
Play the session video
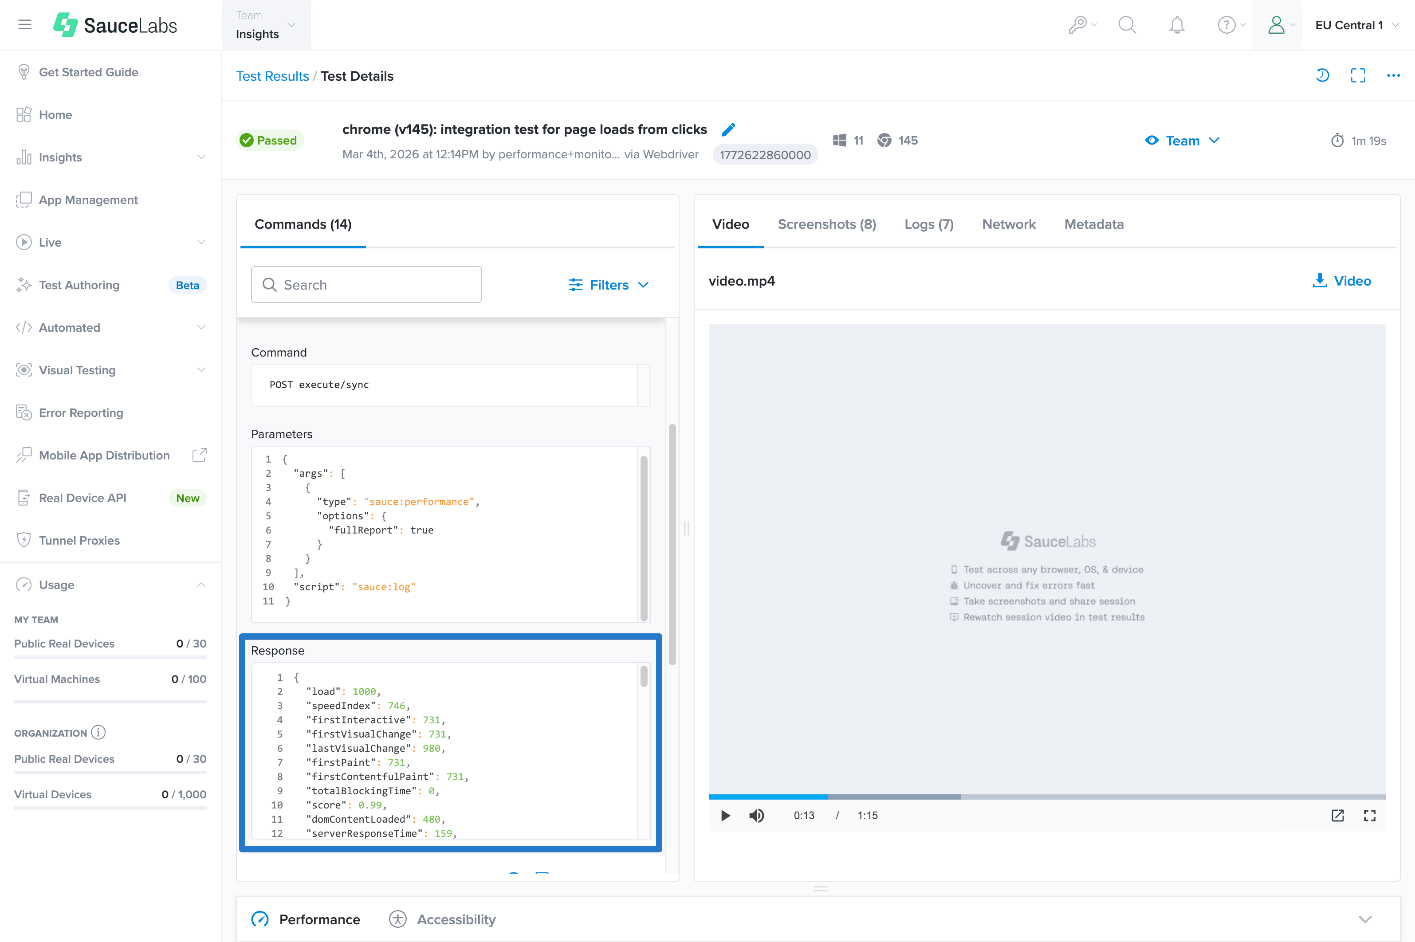click(726, 816)
